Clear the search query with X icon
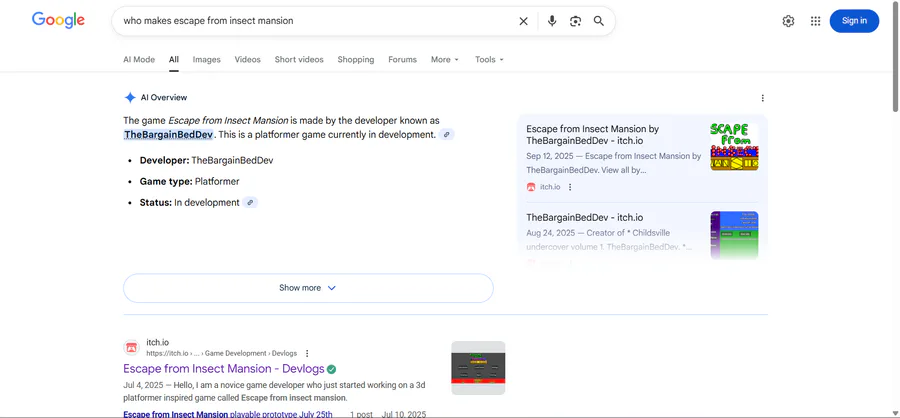 click(523, 21)
